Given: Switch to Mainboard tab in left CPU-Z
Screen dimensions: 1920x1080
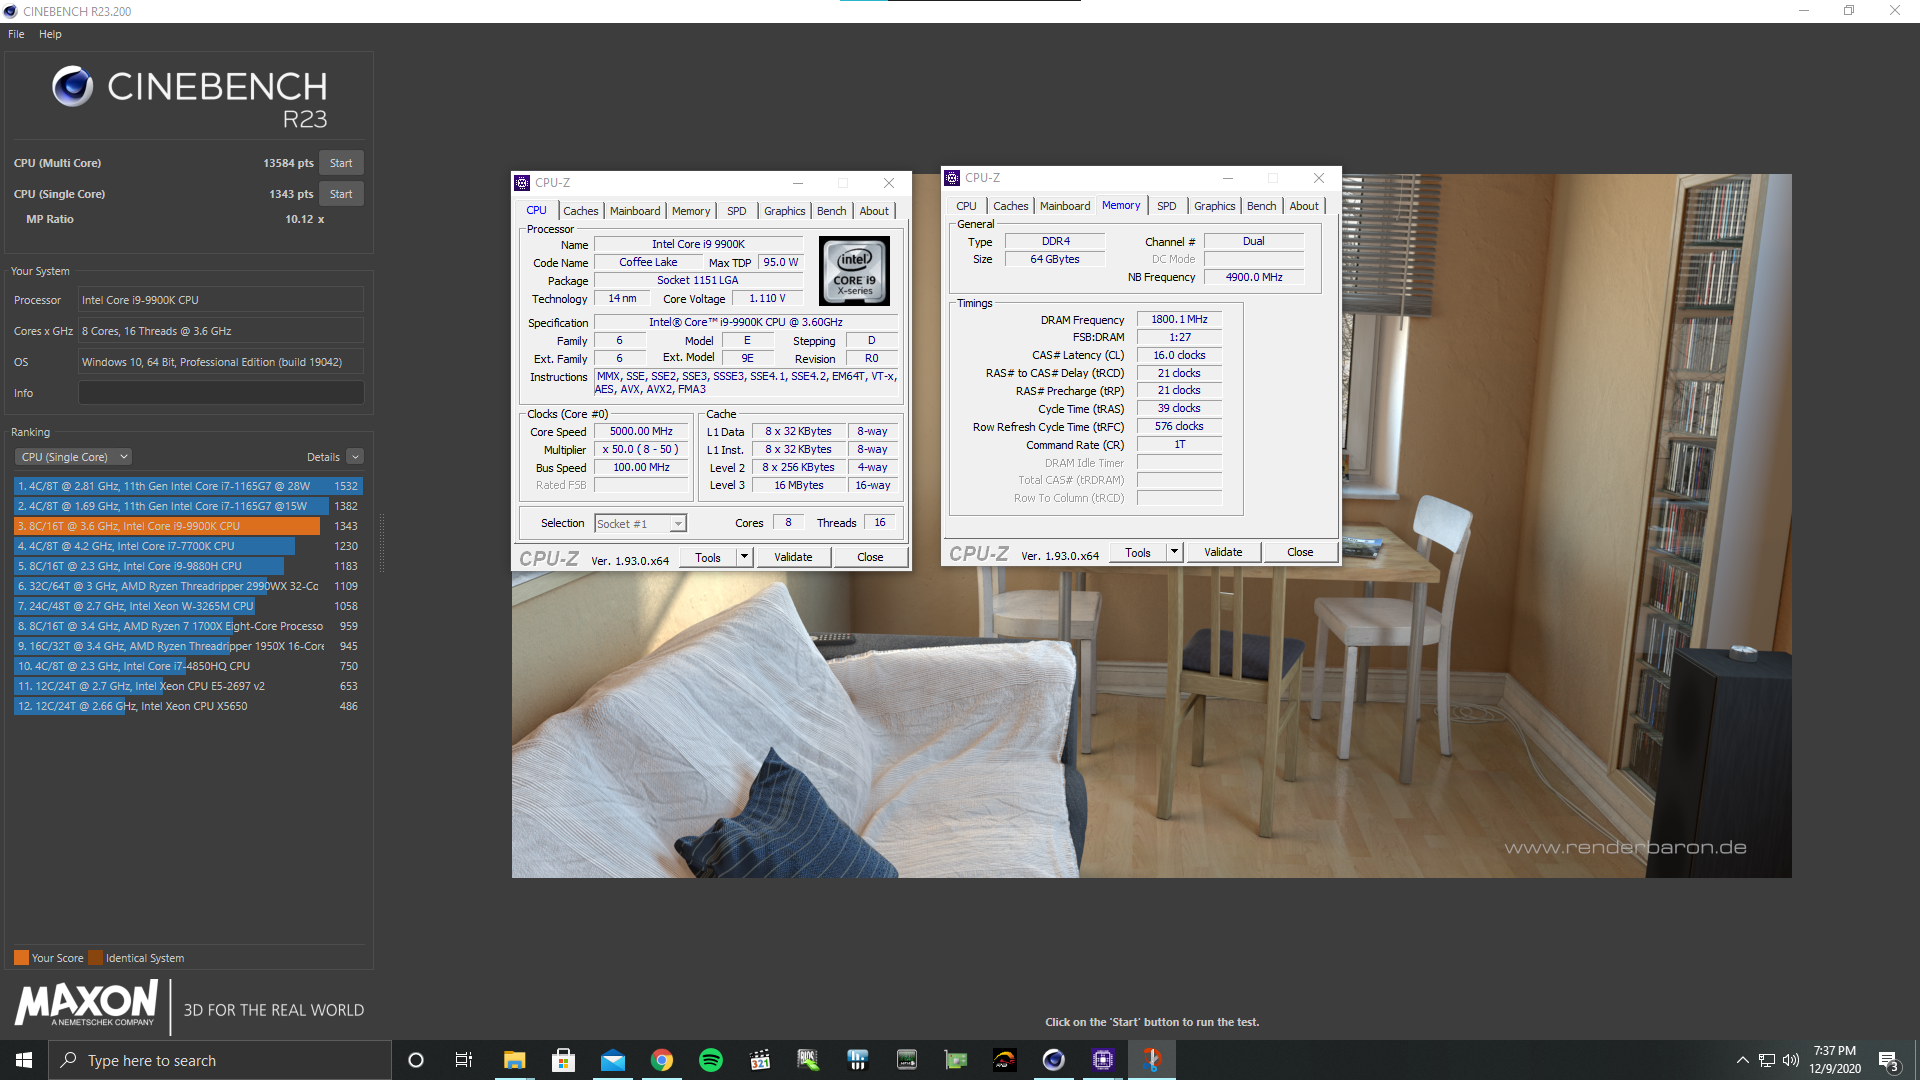Looking at the screenshot, I should pos(635,211).
